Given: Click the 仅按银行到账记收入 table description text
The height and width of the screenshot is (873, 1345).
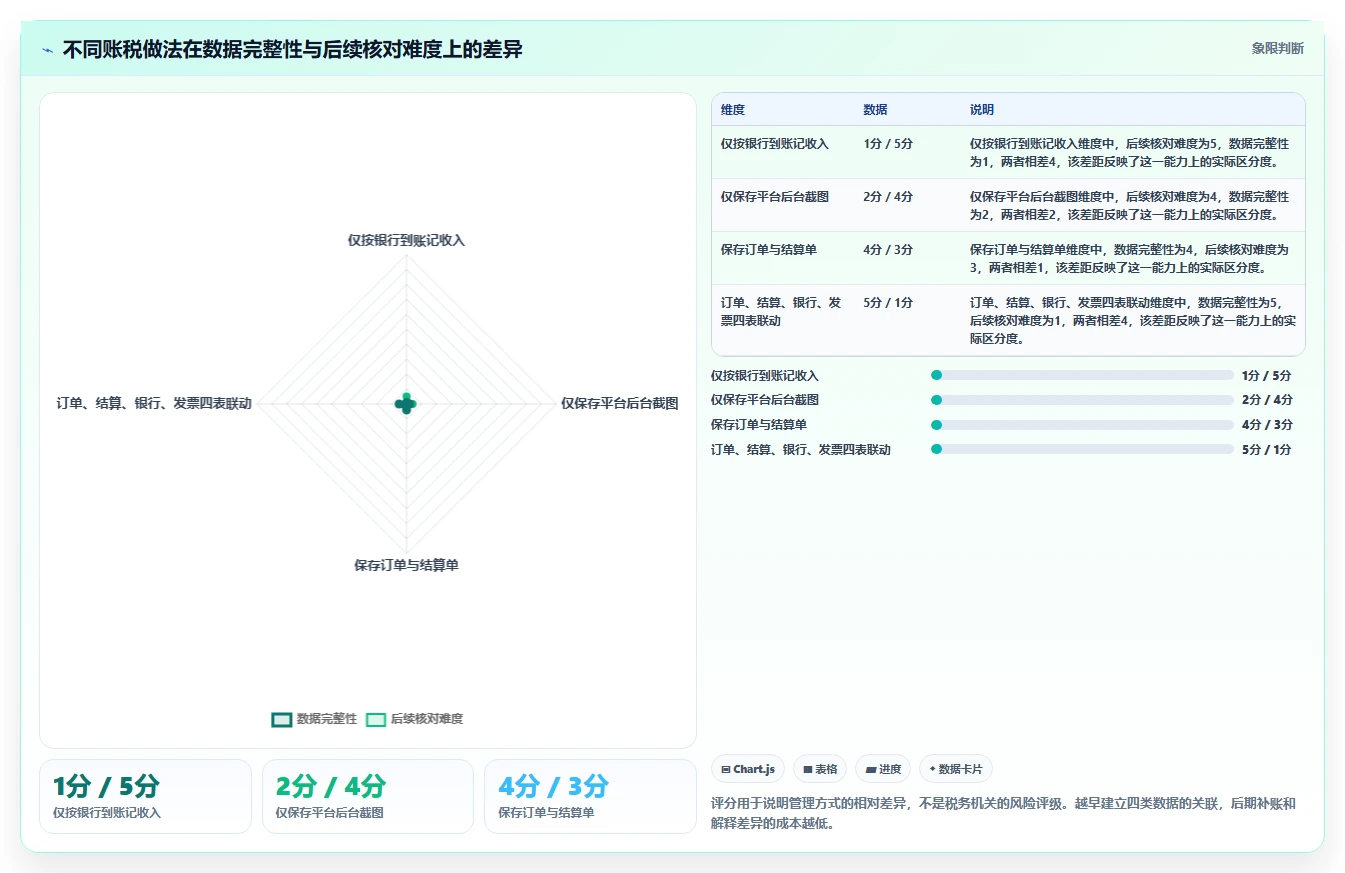Looking at the screenshot, I should [1130, 152].
